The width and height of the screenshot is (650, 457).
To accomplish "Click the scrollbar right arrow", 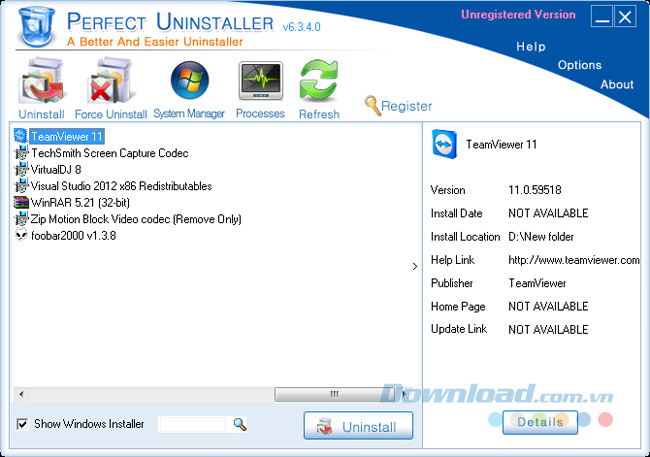I will pos(405,394).
